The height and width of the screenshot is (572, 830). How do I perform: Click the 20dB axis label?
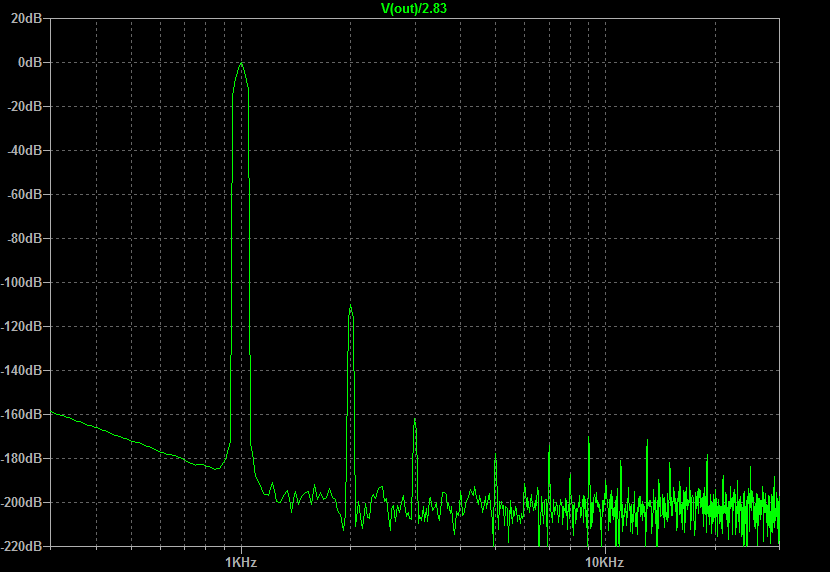point(26,19)
